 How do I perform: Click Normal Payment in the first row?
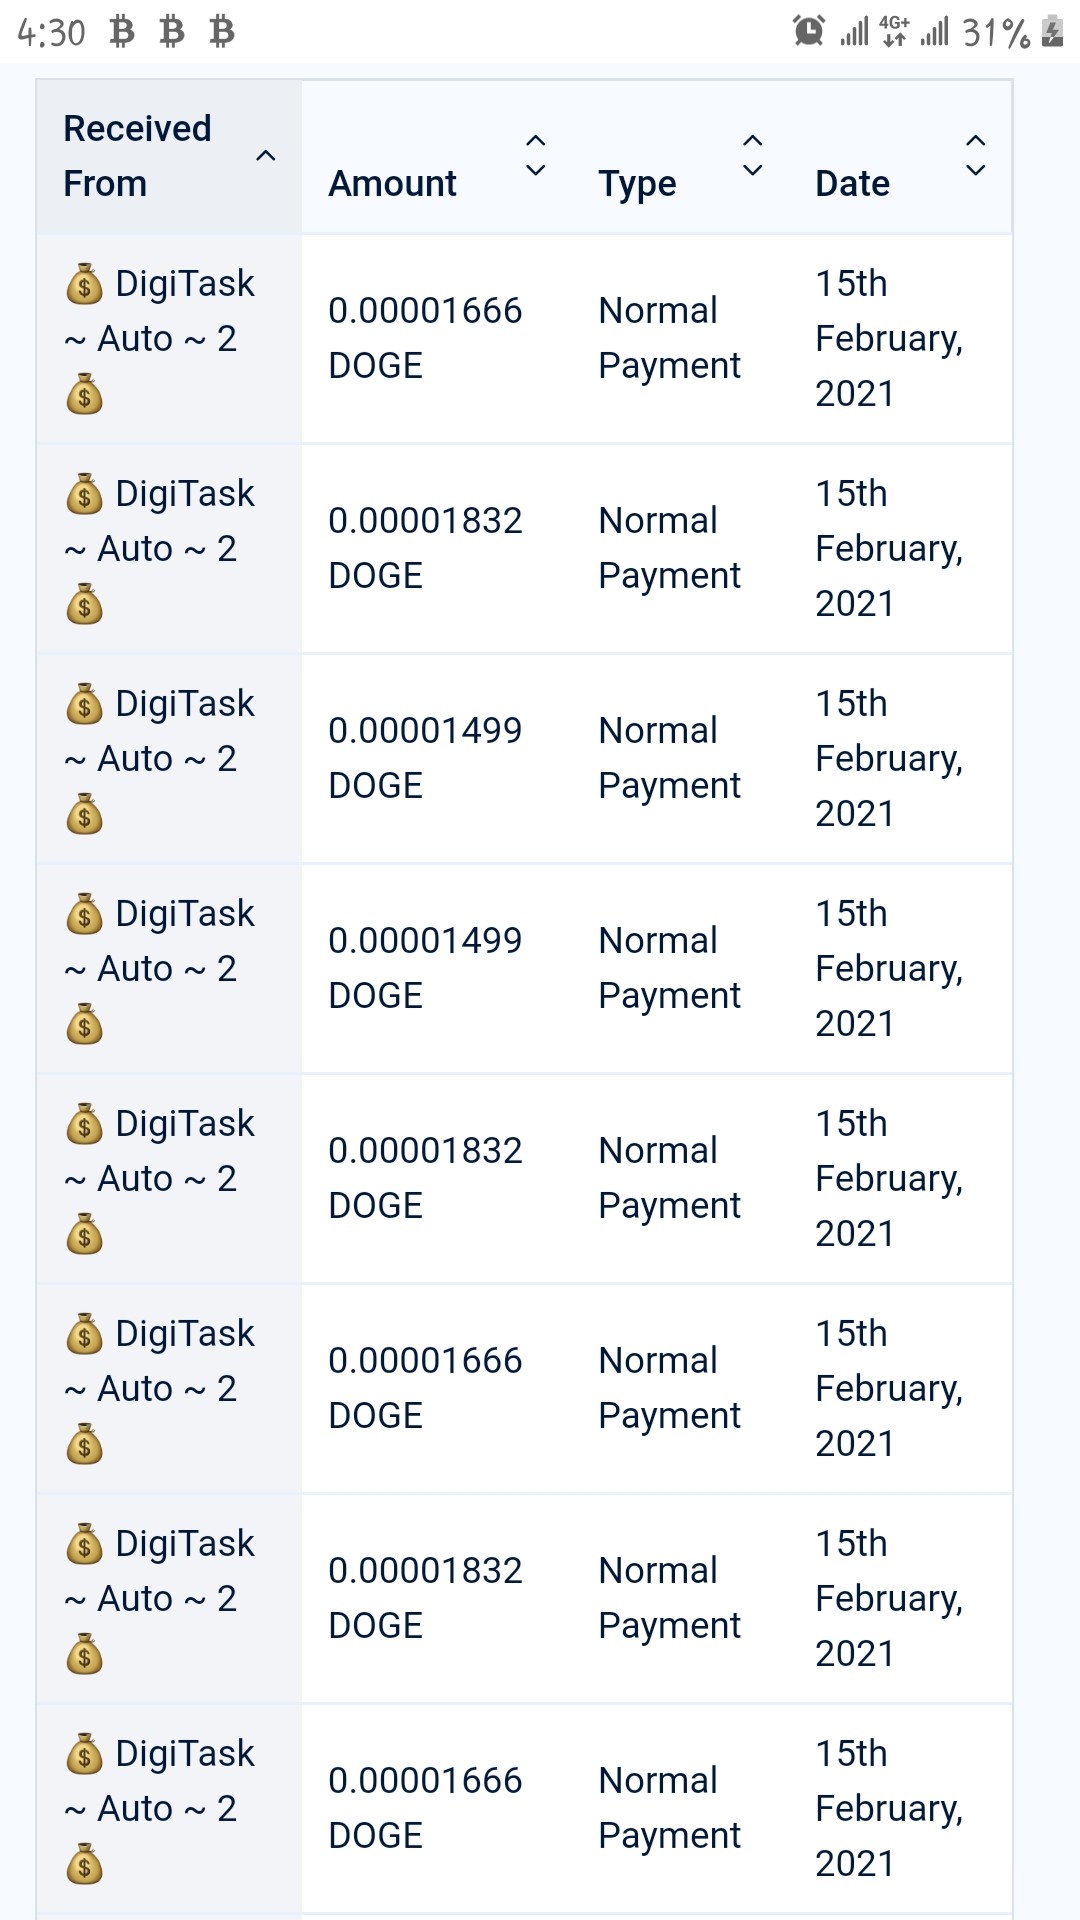pos(669,338)
